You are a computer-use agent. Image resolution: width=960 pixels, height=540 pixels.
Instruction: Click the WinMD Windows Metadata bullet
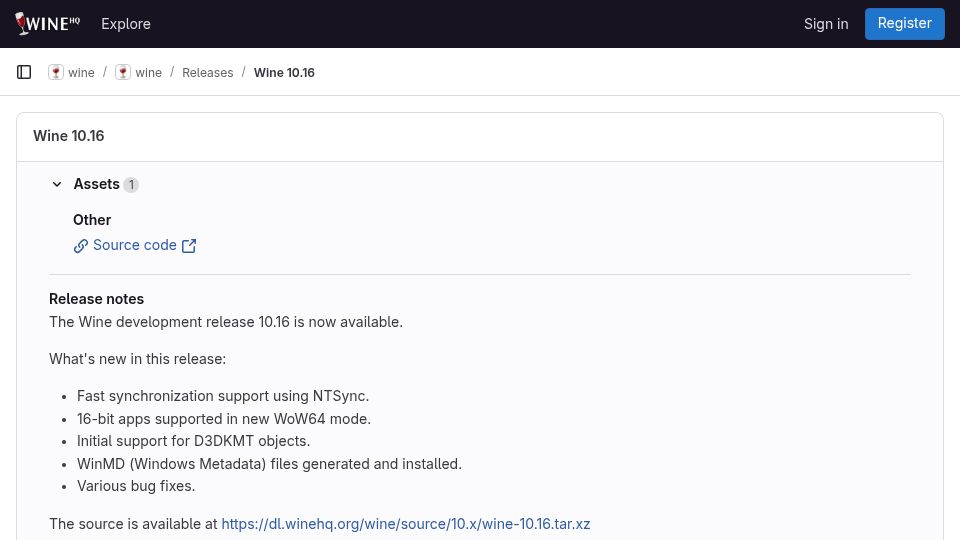269,464
